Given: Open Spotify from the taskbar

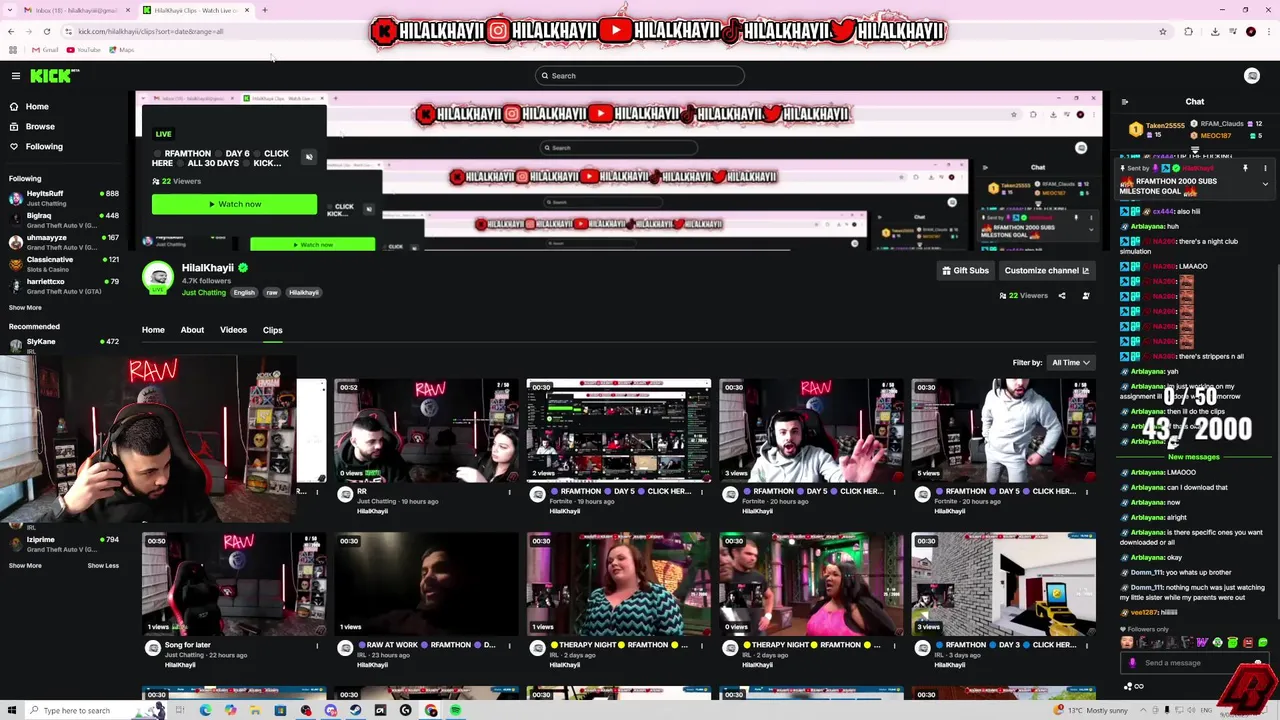Looking at the screenshot, I should click(x=455, y=710).
